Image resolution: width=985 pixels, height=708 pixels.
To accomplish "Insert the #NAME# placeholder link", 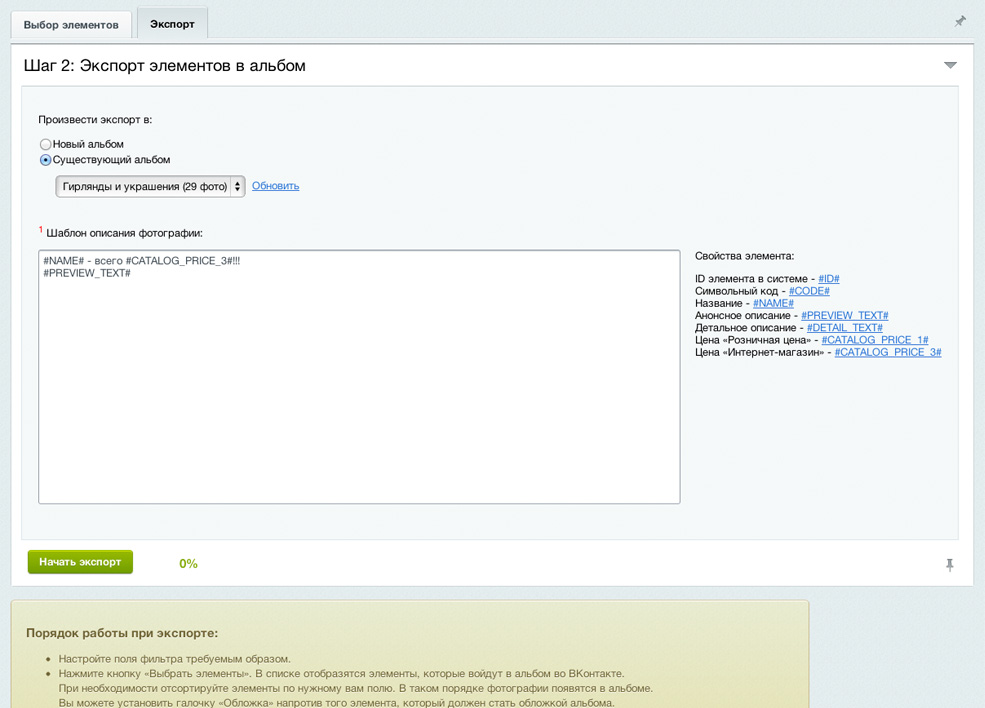I will [773, 303].
